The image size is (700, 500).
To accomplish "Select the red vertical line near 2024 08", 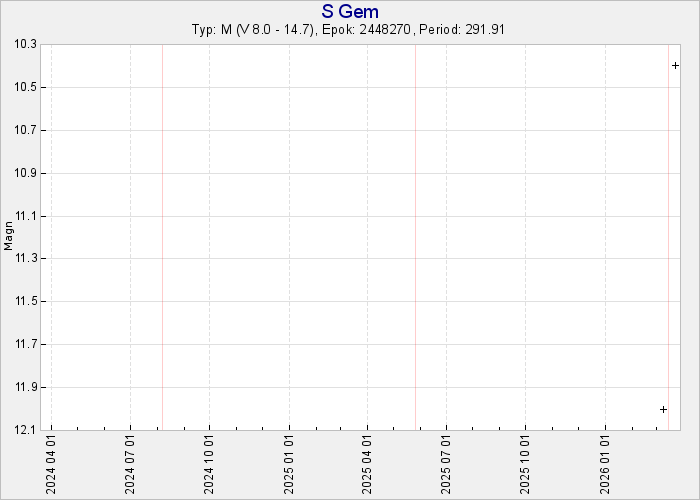I will click(162, 237).
